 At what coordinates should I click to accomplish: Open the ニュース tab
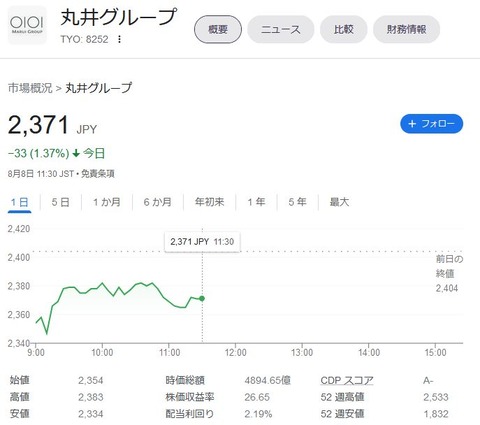[281, 29]
